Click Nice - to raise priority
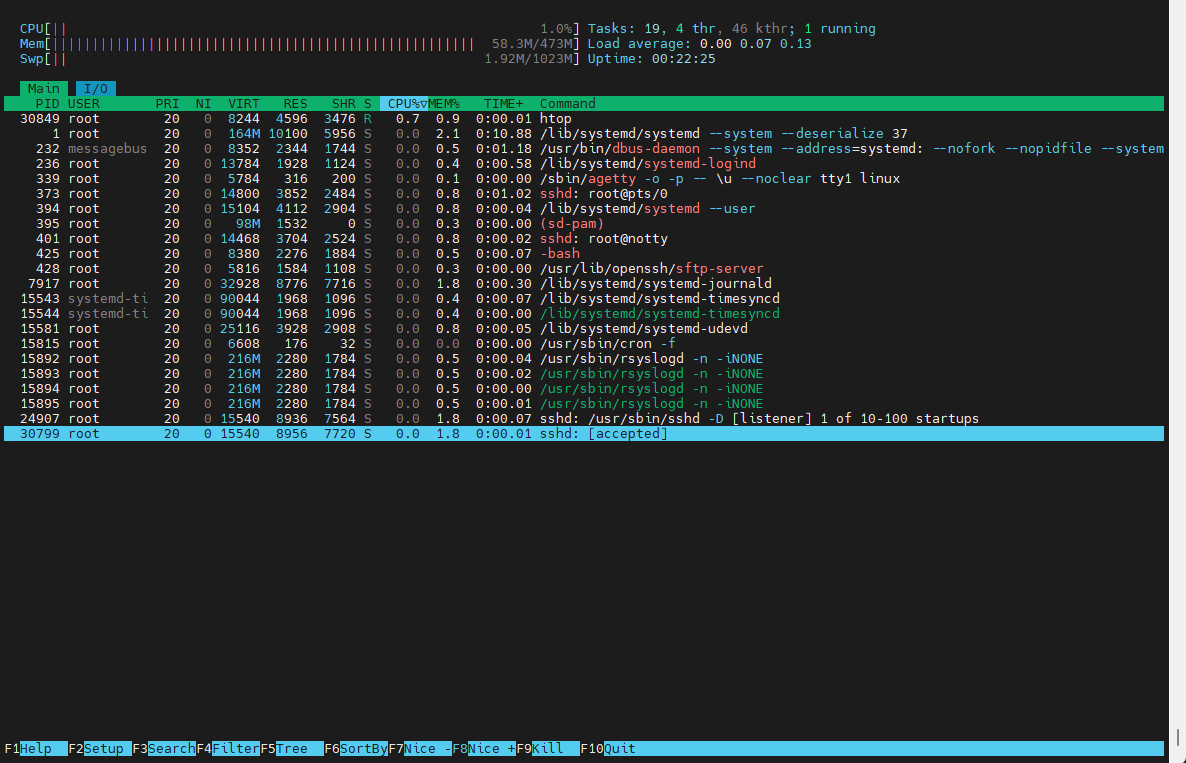 point(420,749)
